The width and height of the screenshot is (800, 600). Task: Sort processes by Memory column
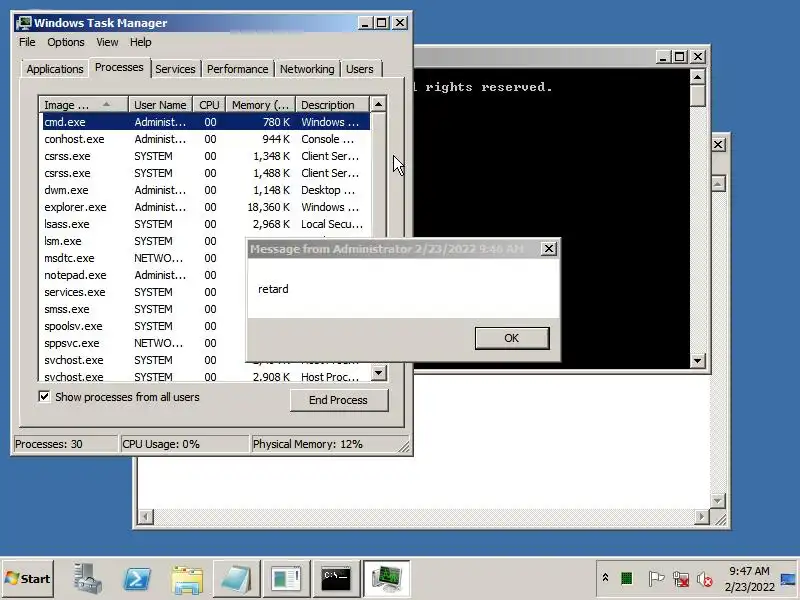261,105
